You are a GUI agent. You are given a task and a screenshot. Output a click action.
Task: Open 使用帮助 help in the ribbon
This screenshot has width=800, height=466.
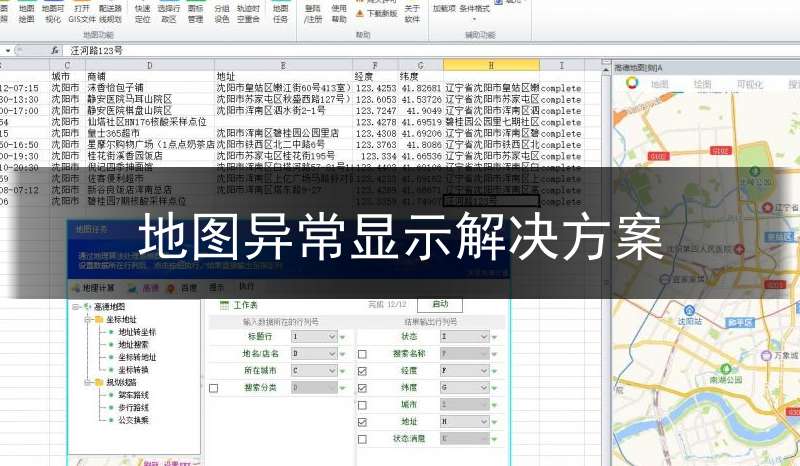coord(339,13)
